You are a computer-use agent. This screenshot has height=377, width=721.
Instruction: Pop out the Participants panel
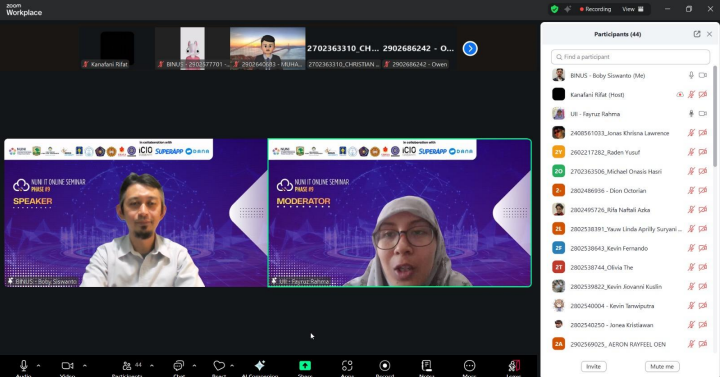click(x=697, y=34)
